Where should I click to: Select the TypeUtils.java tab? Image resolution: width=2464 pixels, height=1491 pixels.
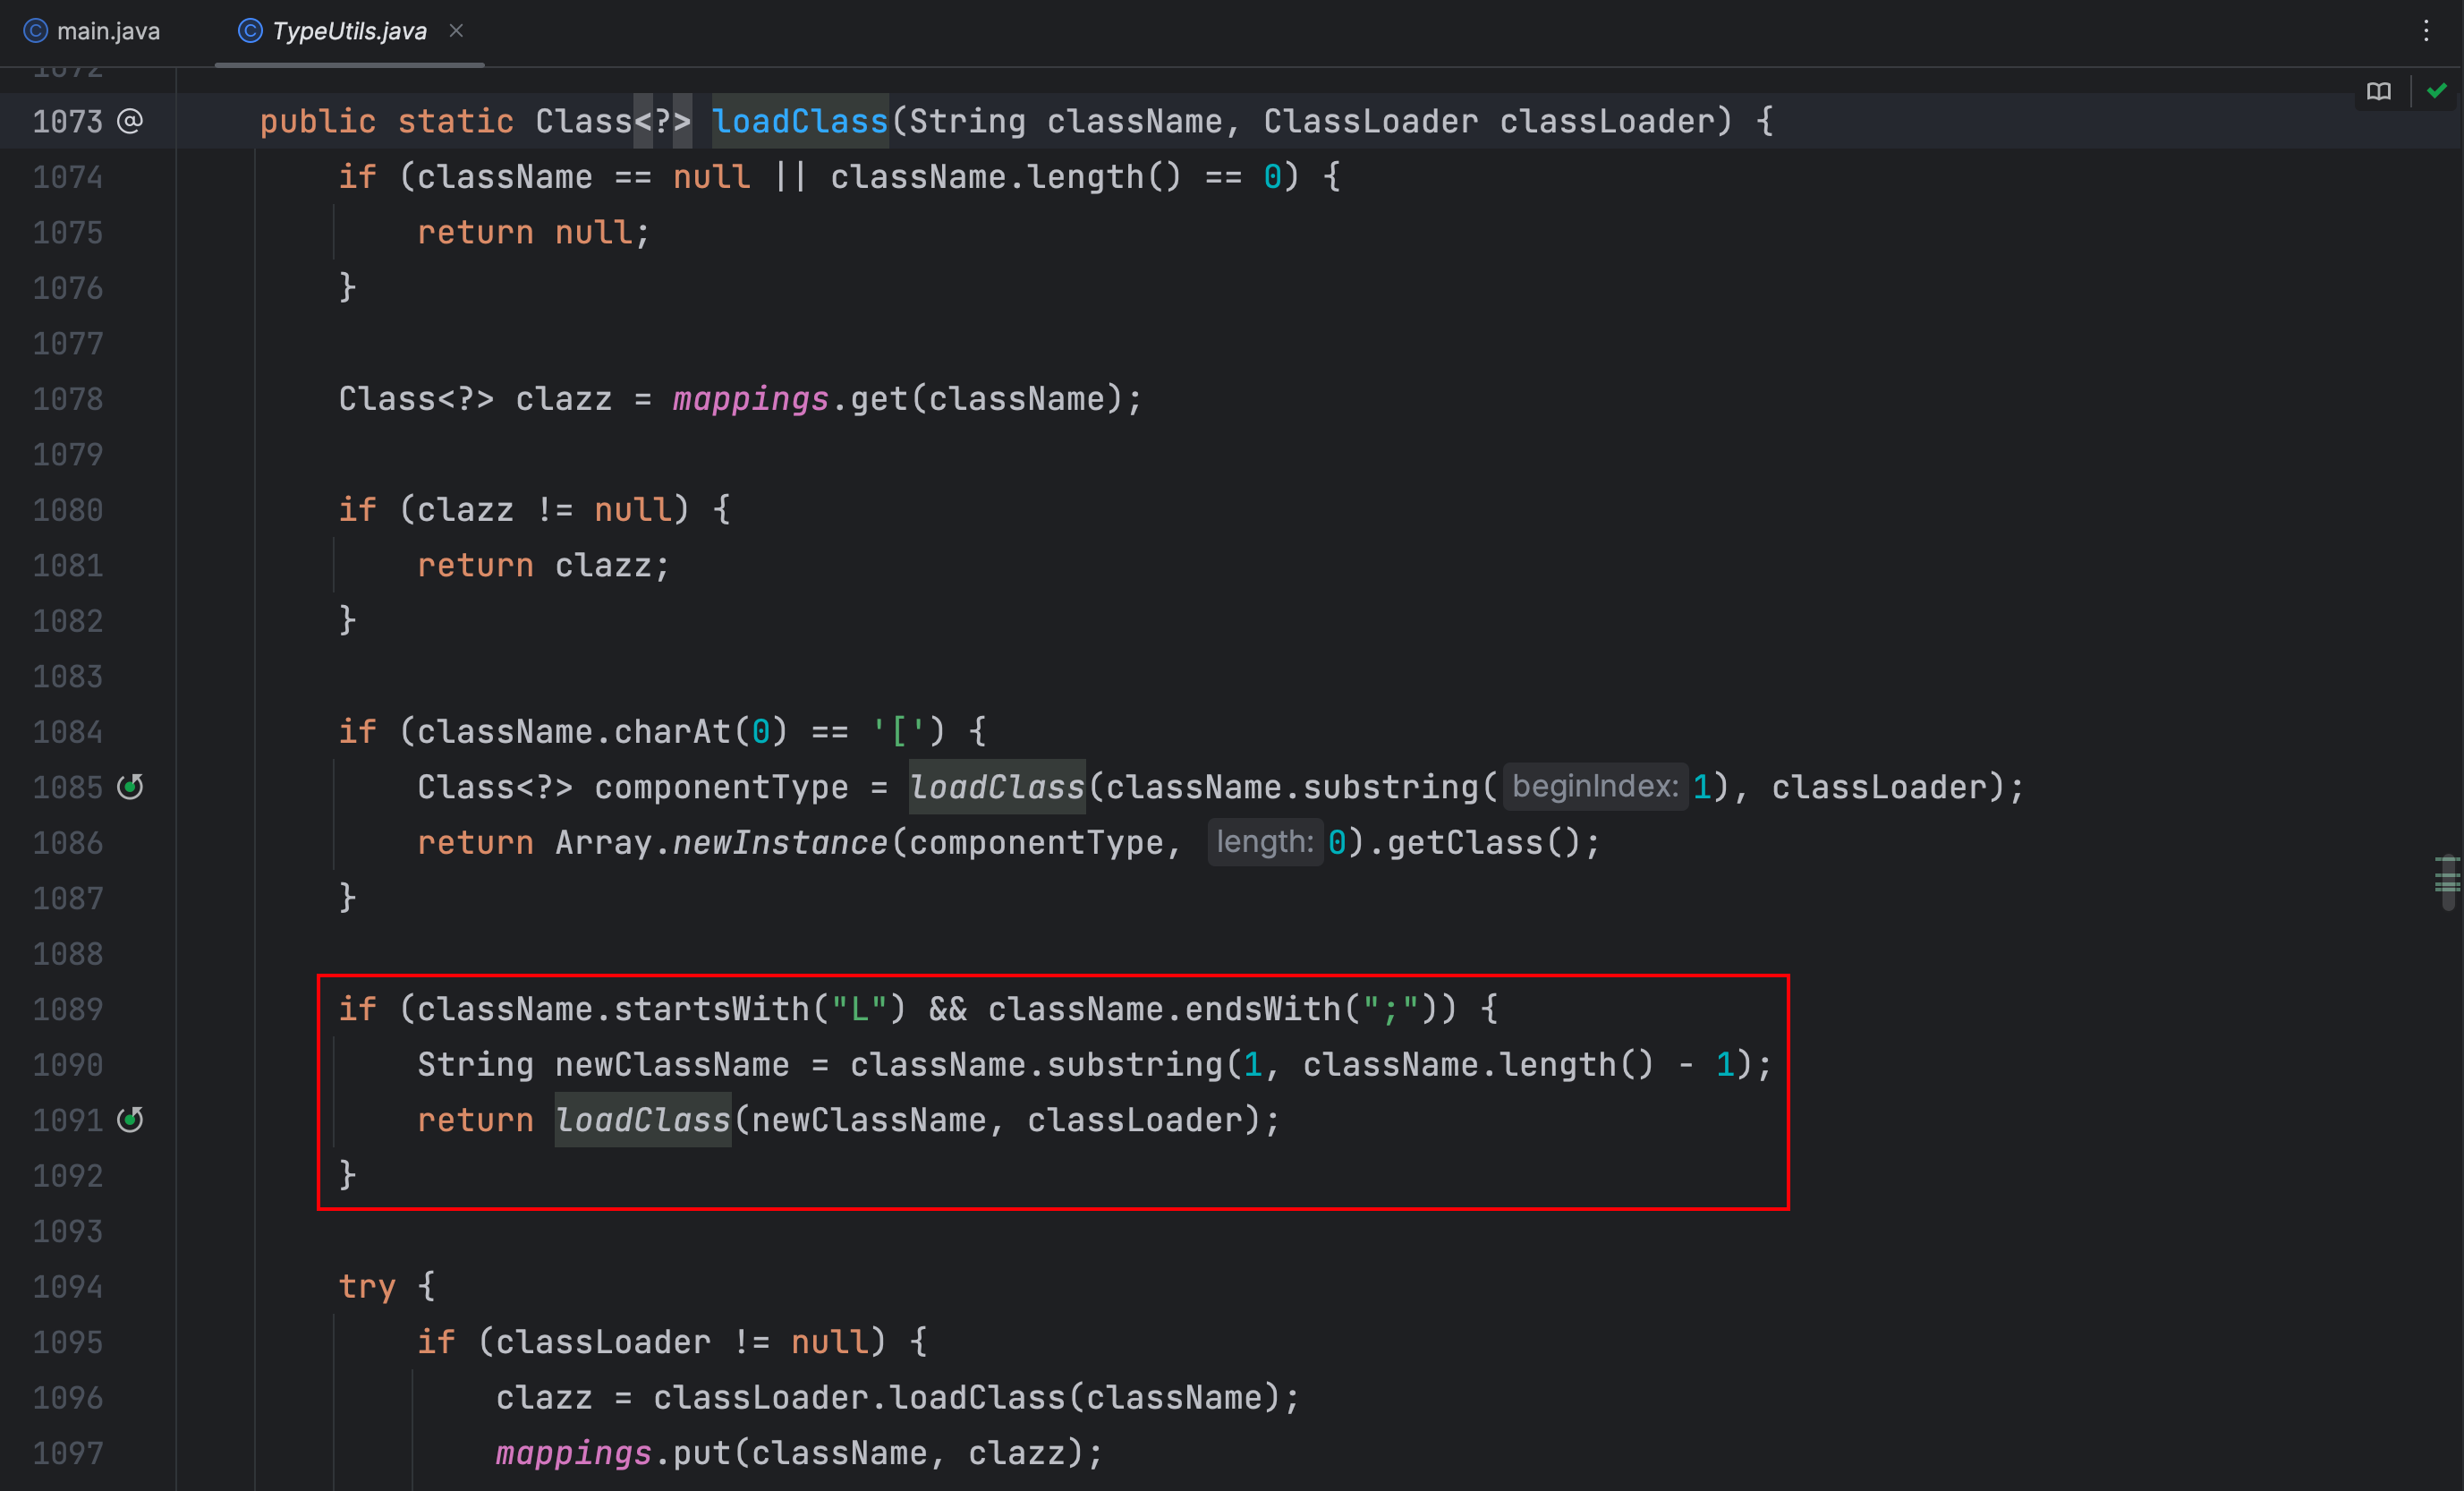(349, 31)
